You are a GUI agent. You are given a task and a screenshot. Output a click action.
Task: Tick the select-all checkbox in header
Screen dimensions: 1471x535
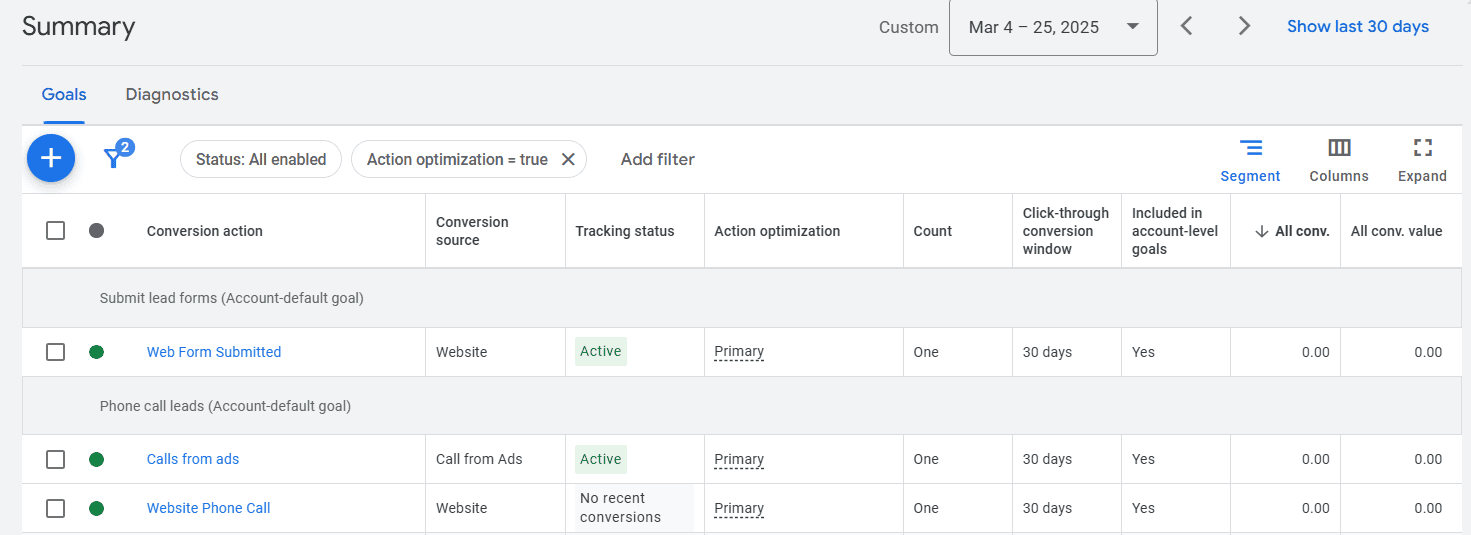56,231
